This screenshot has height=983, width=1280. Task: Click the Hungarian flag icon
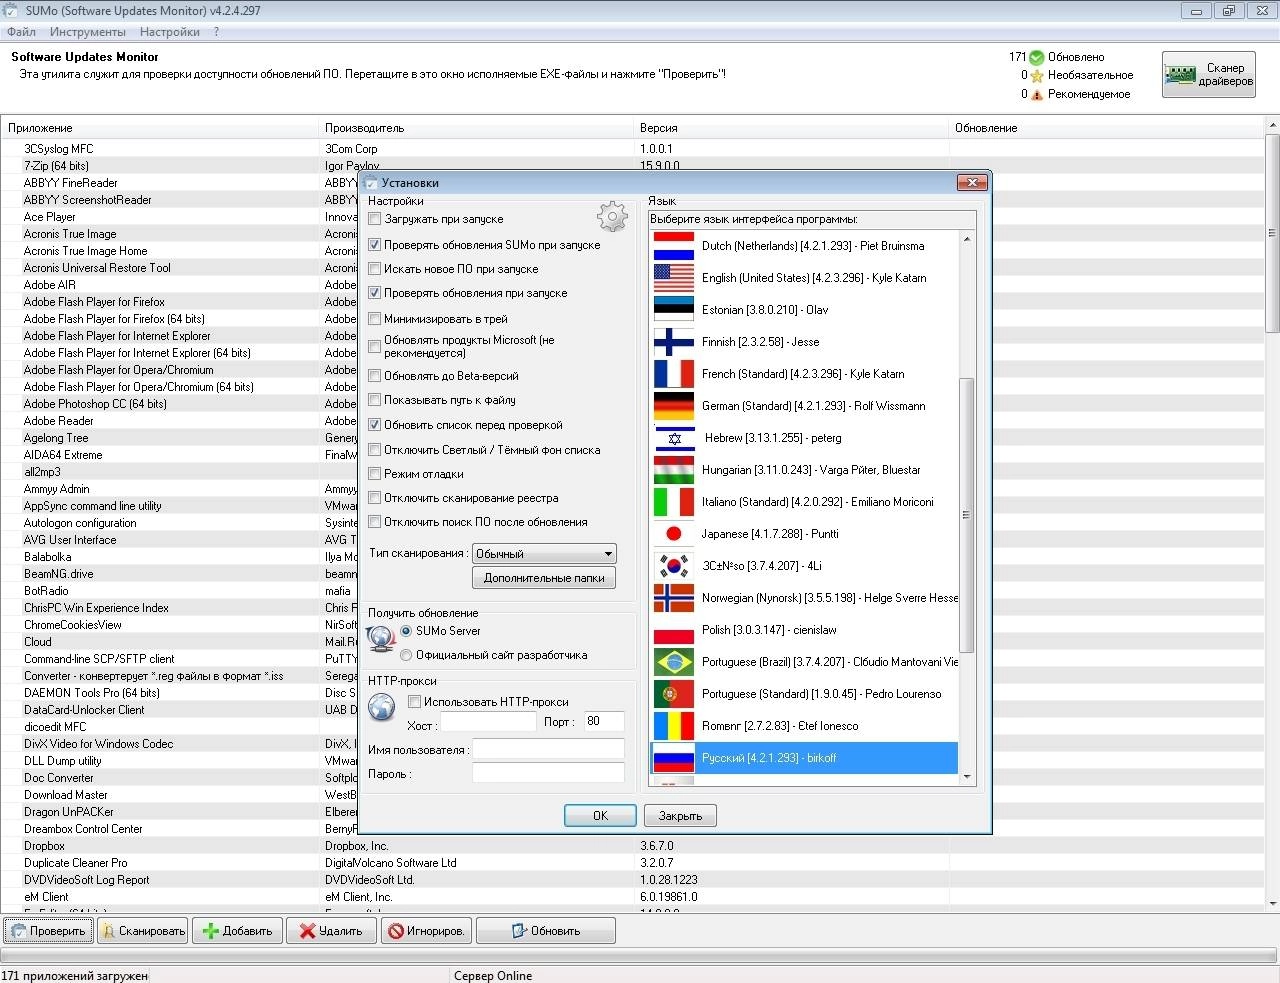[673, 470]
